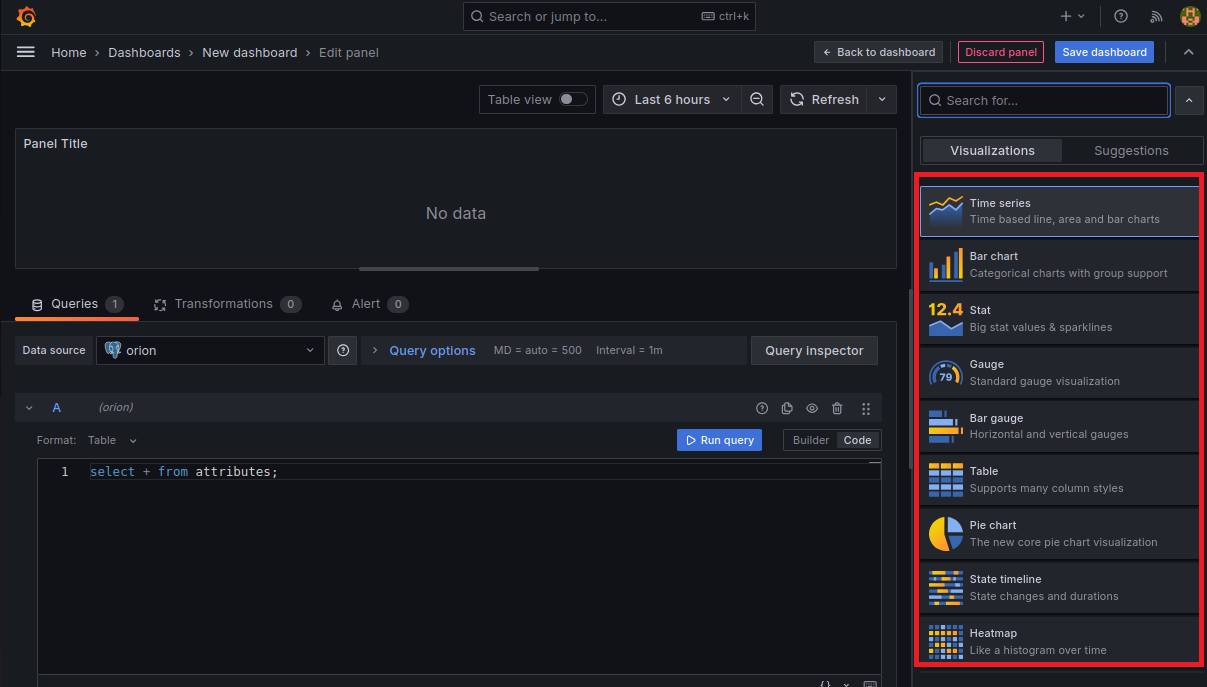1207x687 pixels.
Task: Go to the Home breadcrumb
Action: (x=69, y=52)
